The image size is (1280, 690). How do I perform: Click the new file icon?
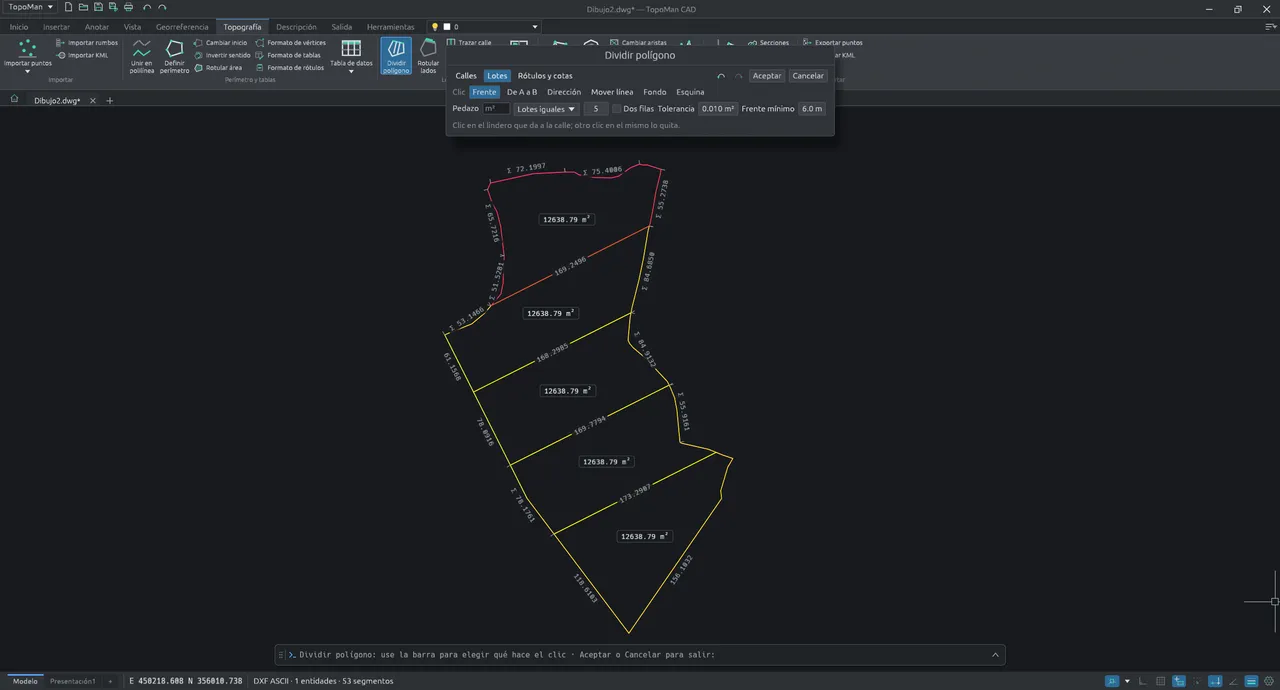69,7
